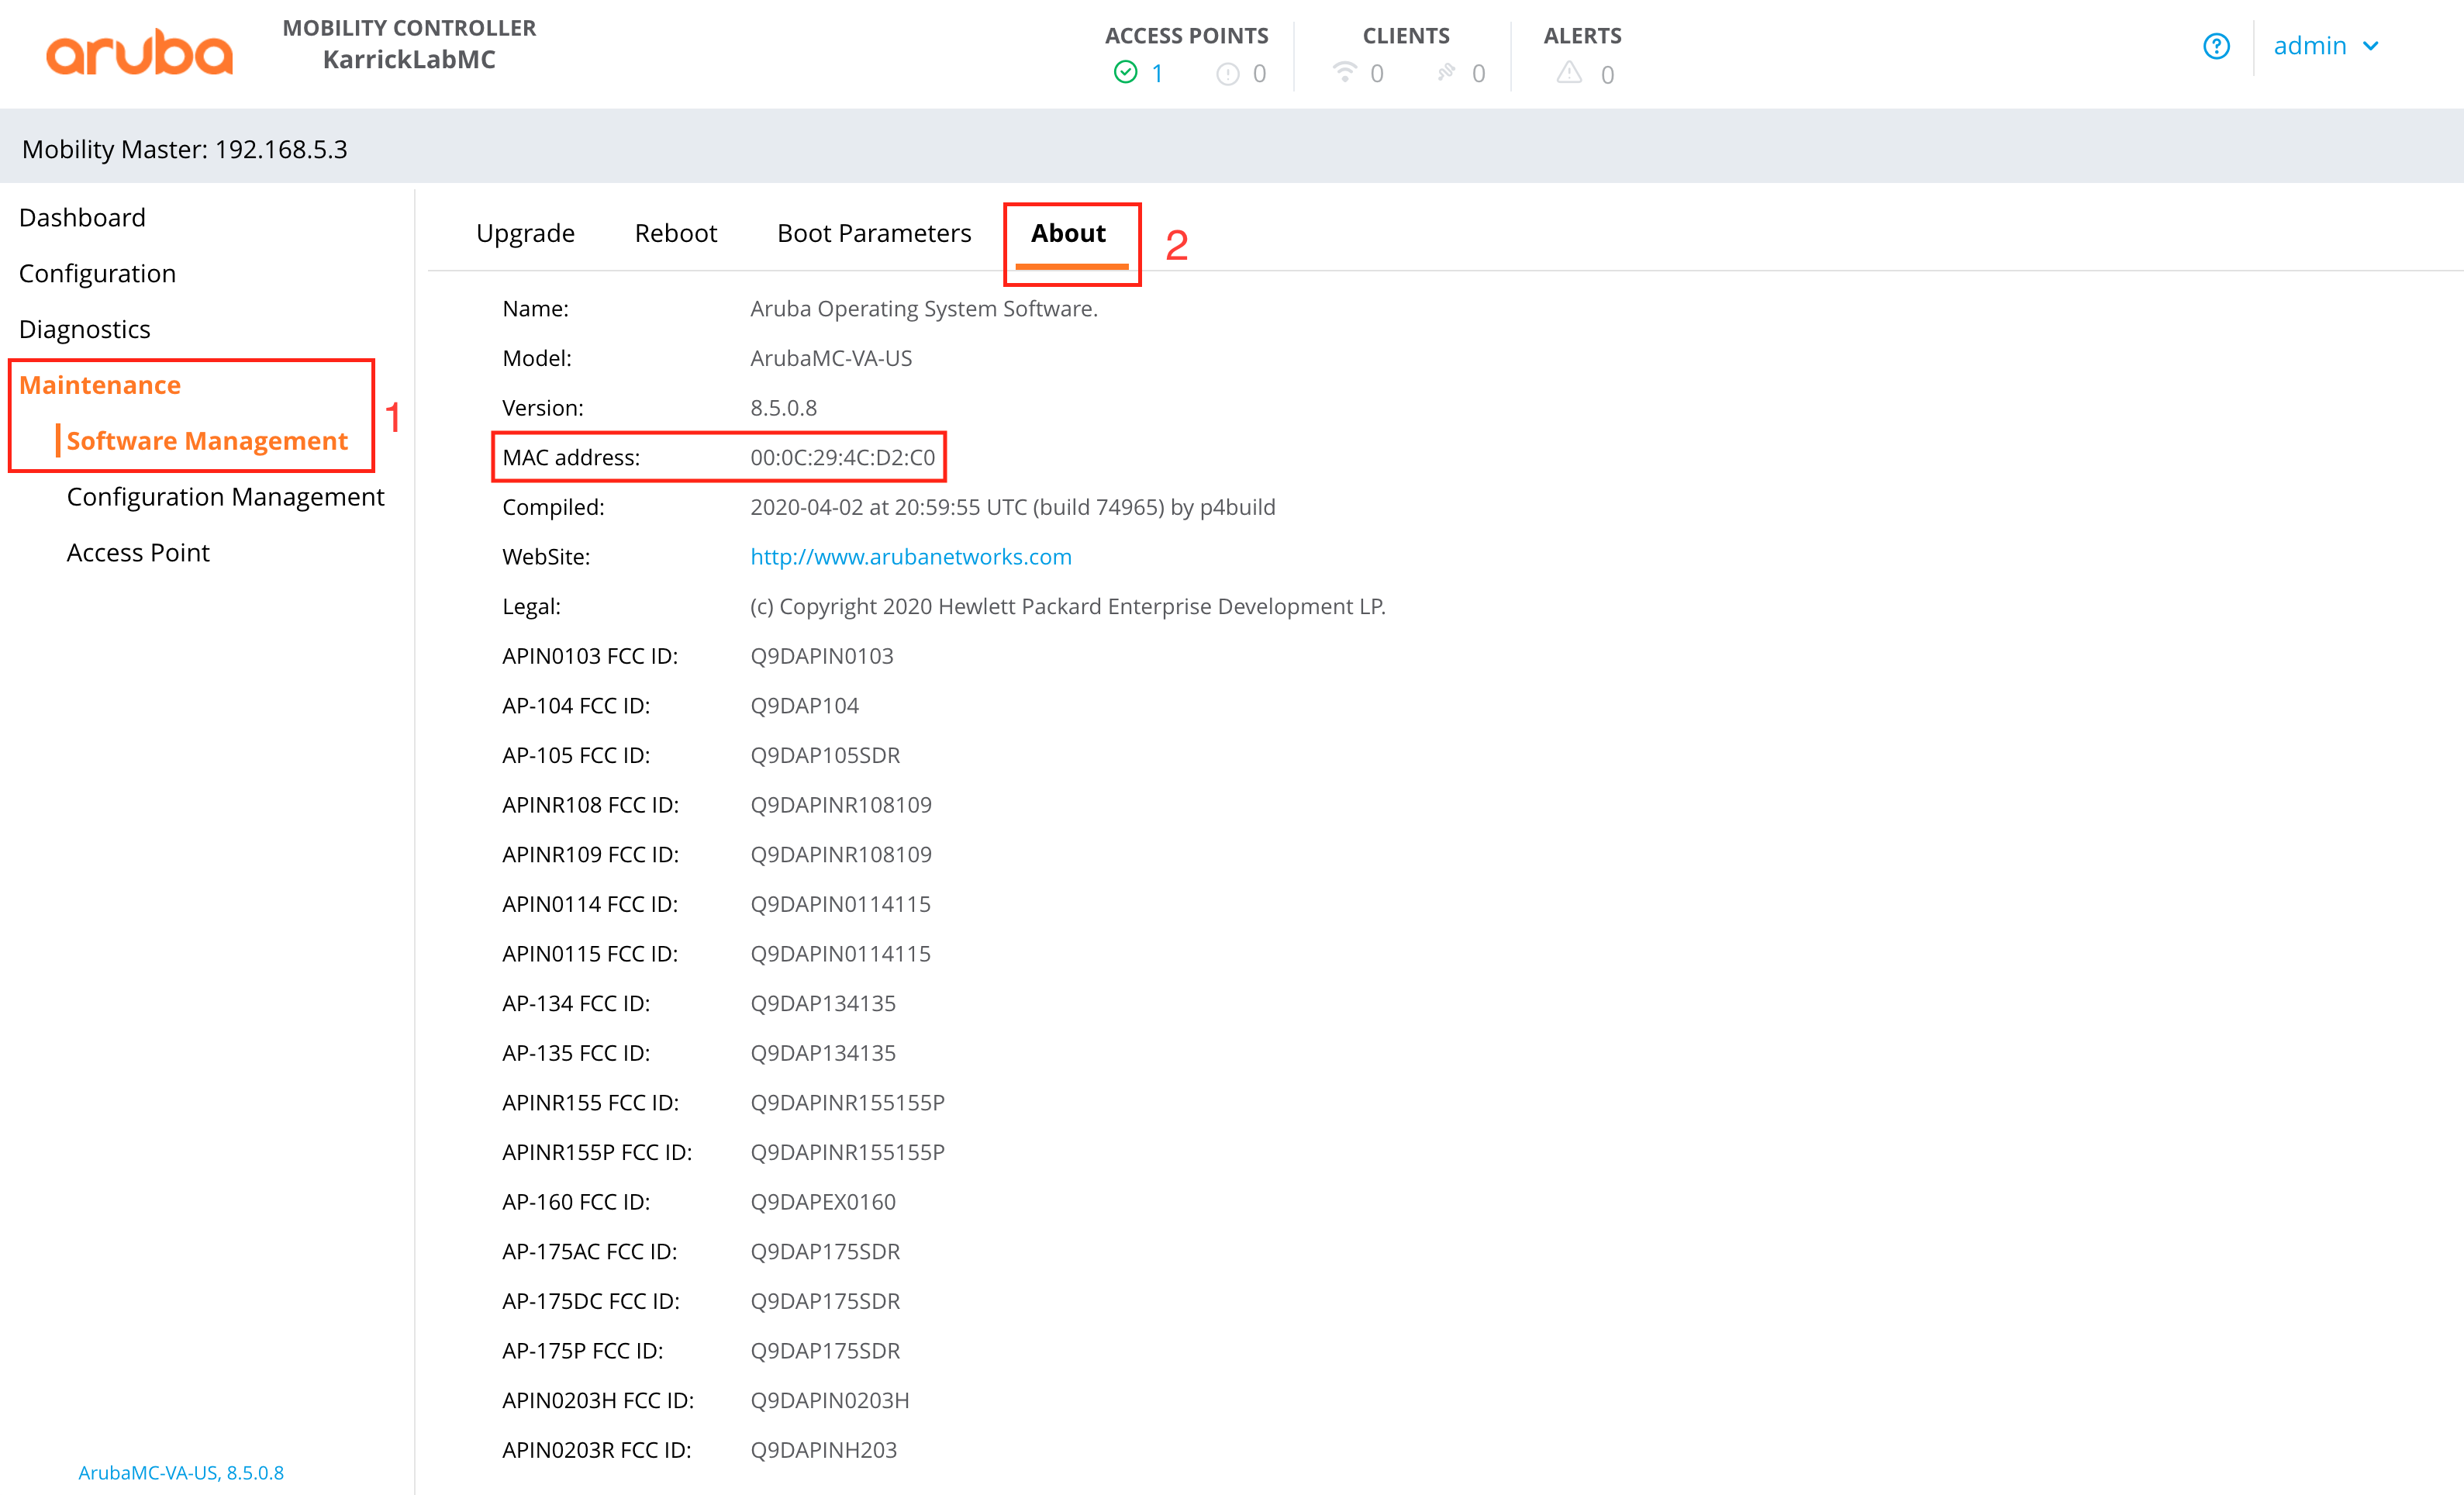Click the wired clients plug icon
This screenshot has height=1495, width=2464.
pyautogui.click(x=1446, y=72)
